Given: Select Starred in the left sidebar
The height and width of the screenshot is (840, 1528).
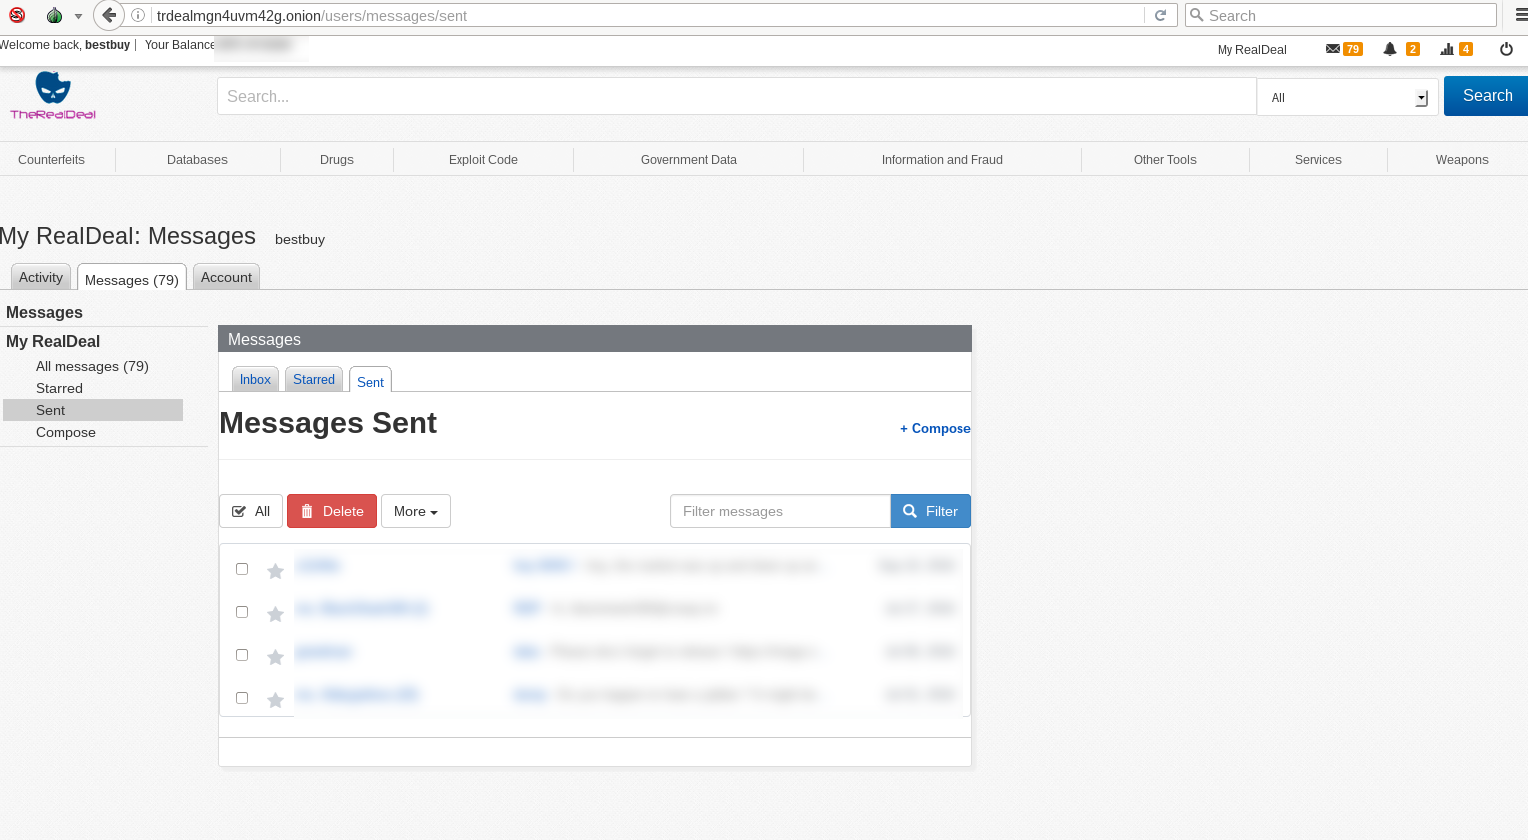Looking at the screenshot, I should [59, 388].
